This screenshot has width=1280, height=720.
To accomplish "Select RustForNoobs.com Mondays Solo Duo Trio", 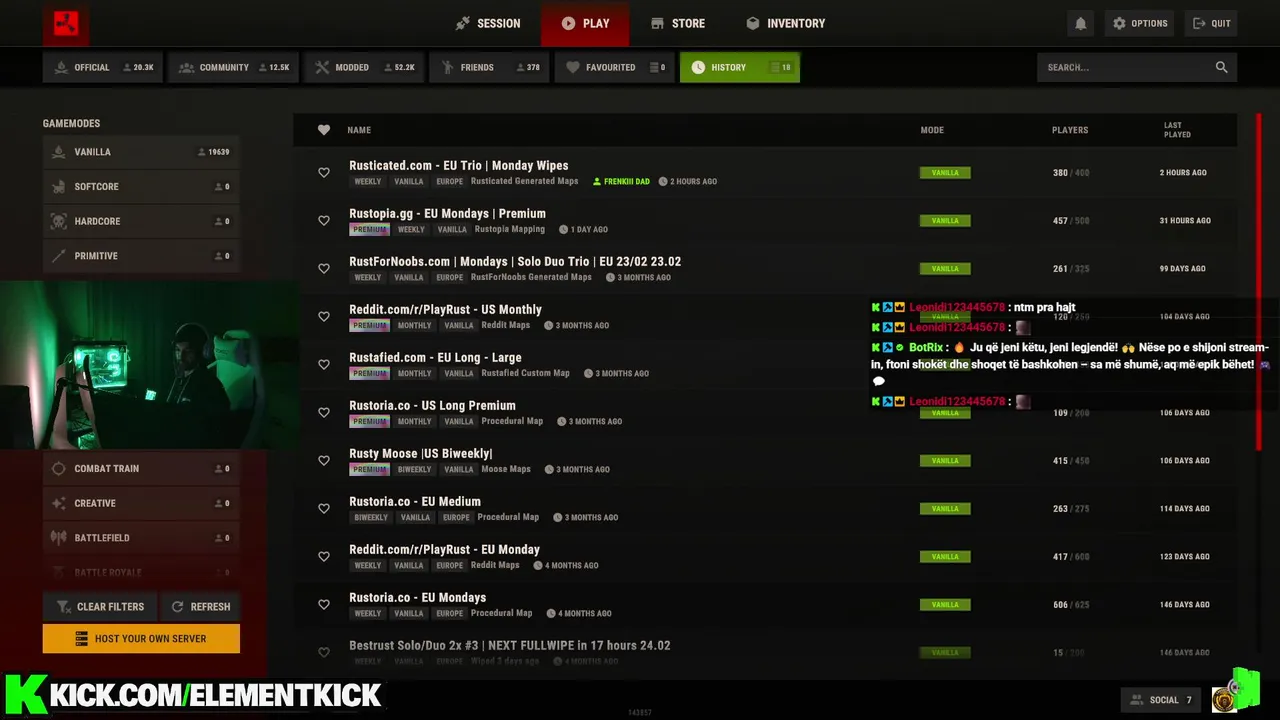I will pos(515,262).
